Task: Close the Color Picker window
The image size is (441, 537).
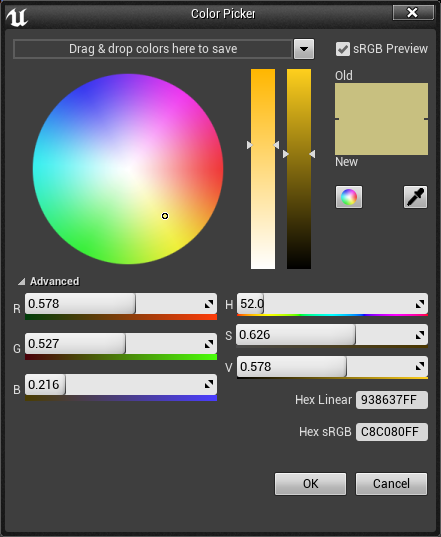Action: coord(413,13)
